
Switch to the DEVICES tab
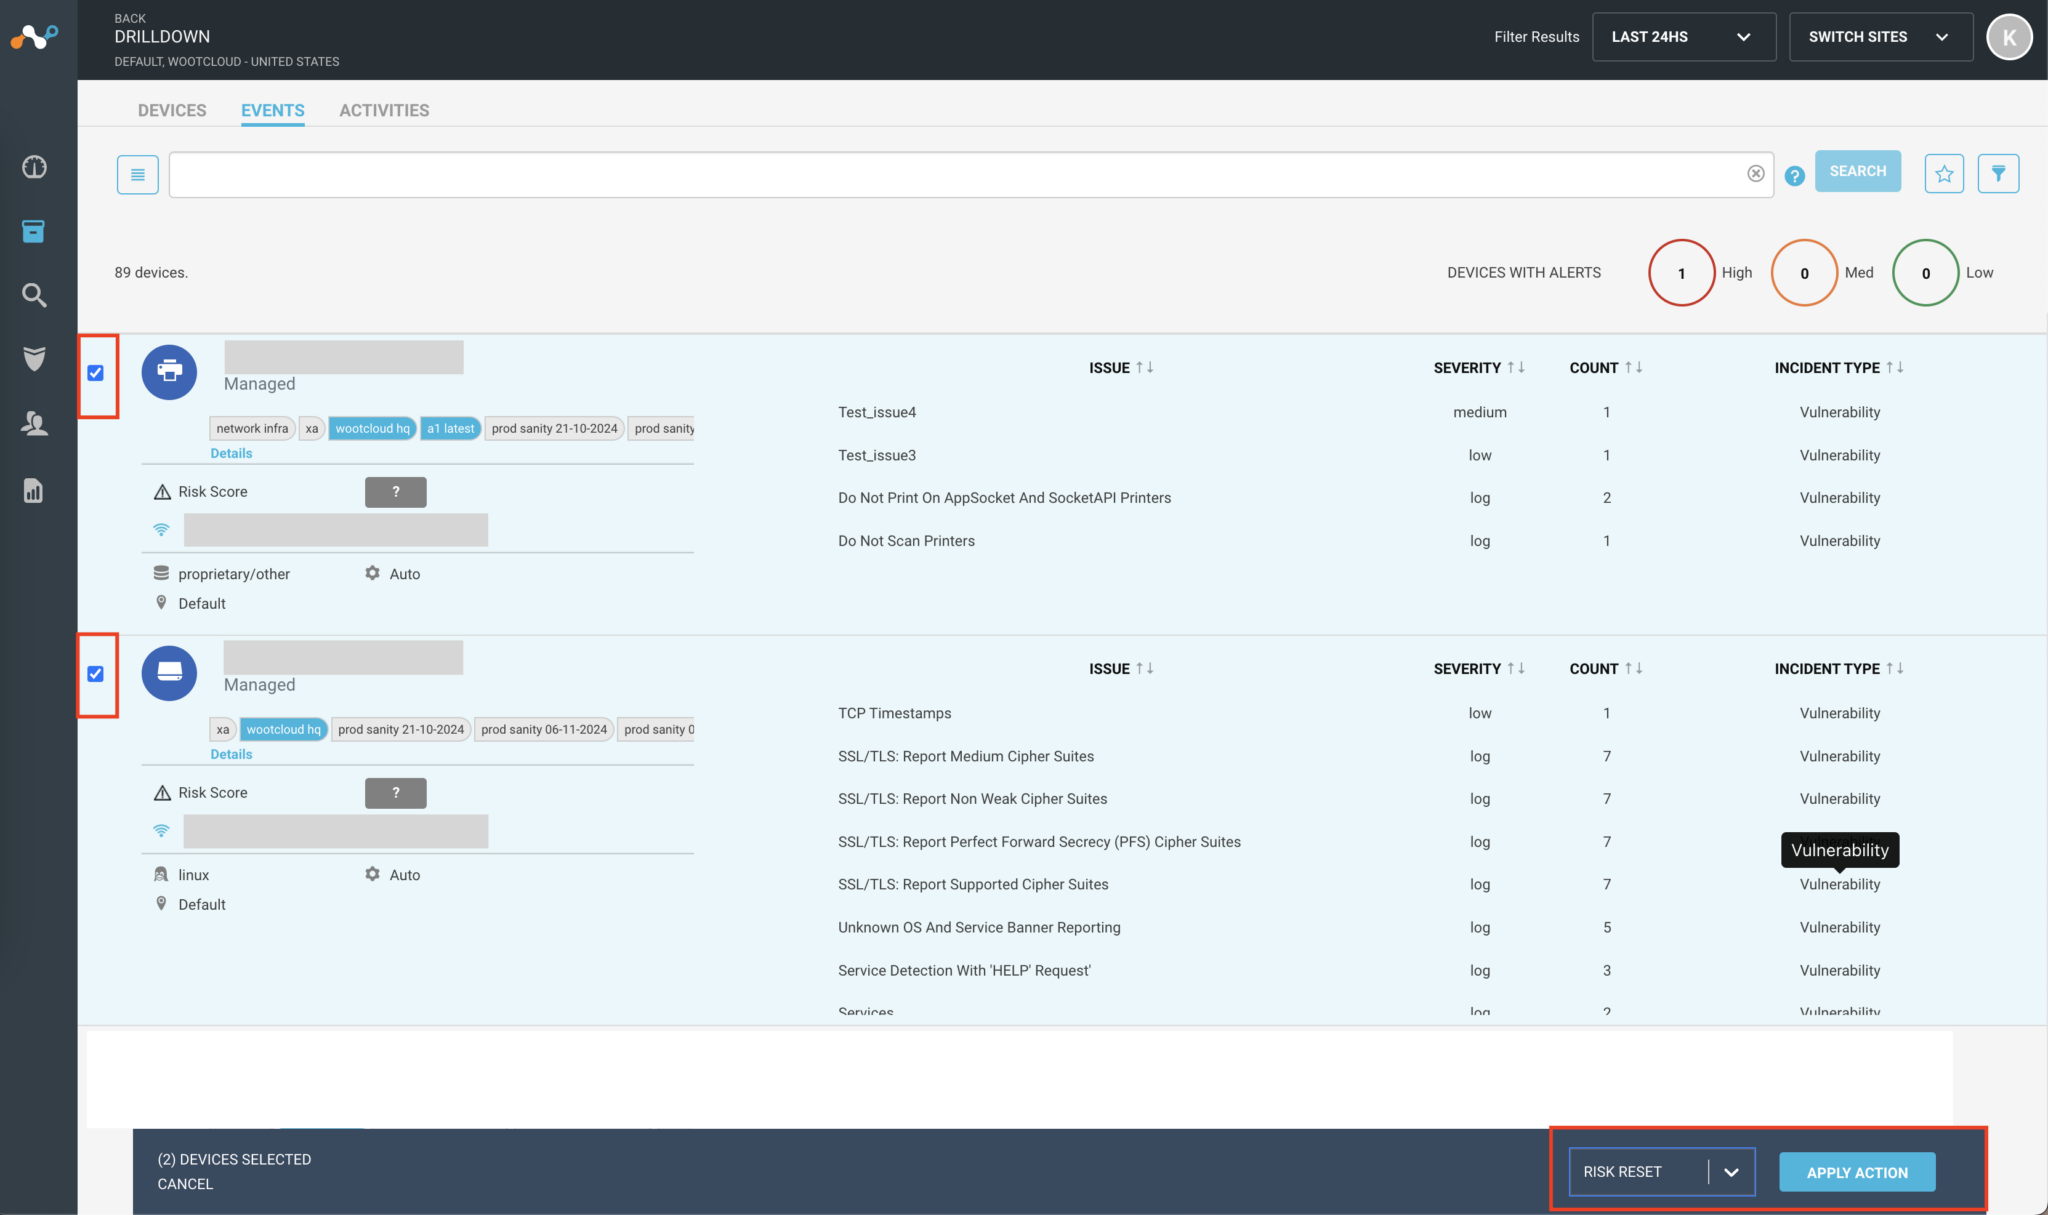[172, 110]
